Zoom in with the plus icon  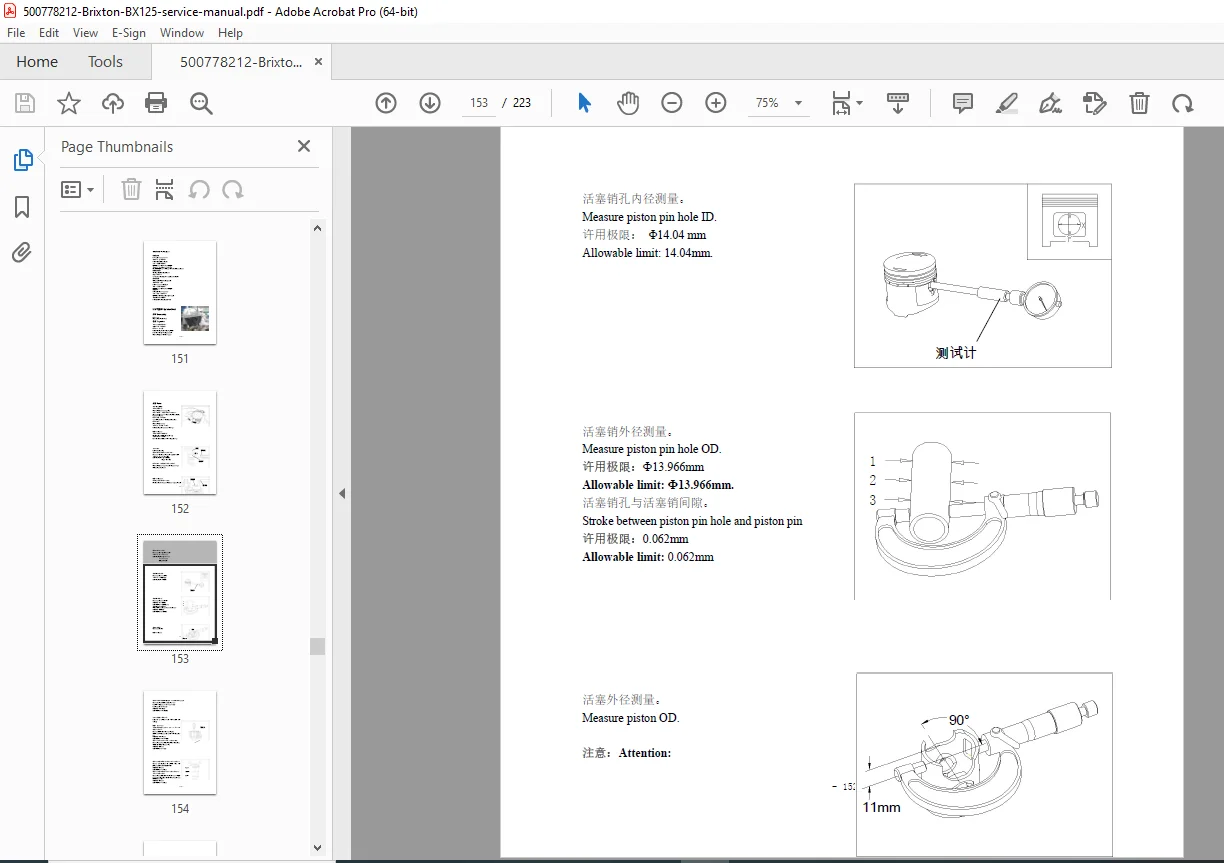pos(716,103)
